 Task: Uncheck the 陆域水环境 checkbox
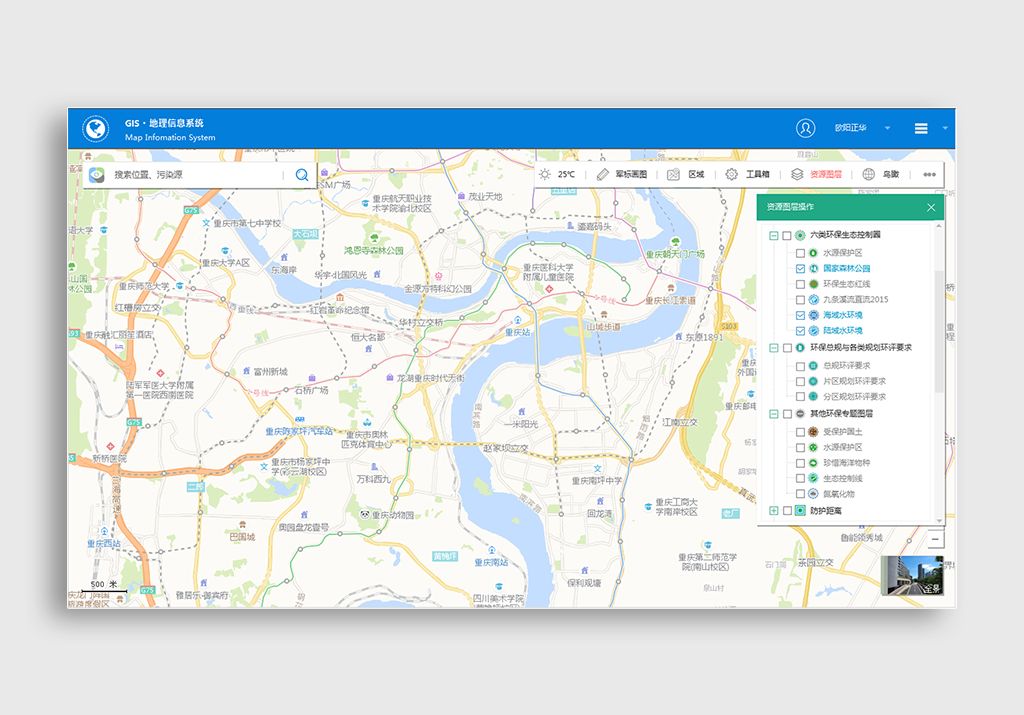click(x=800, y=331)
